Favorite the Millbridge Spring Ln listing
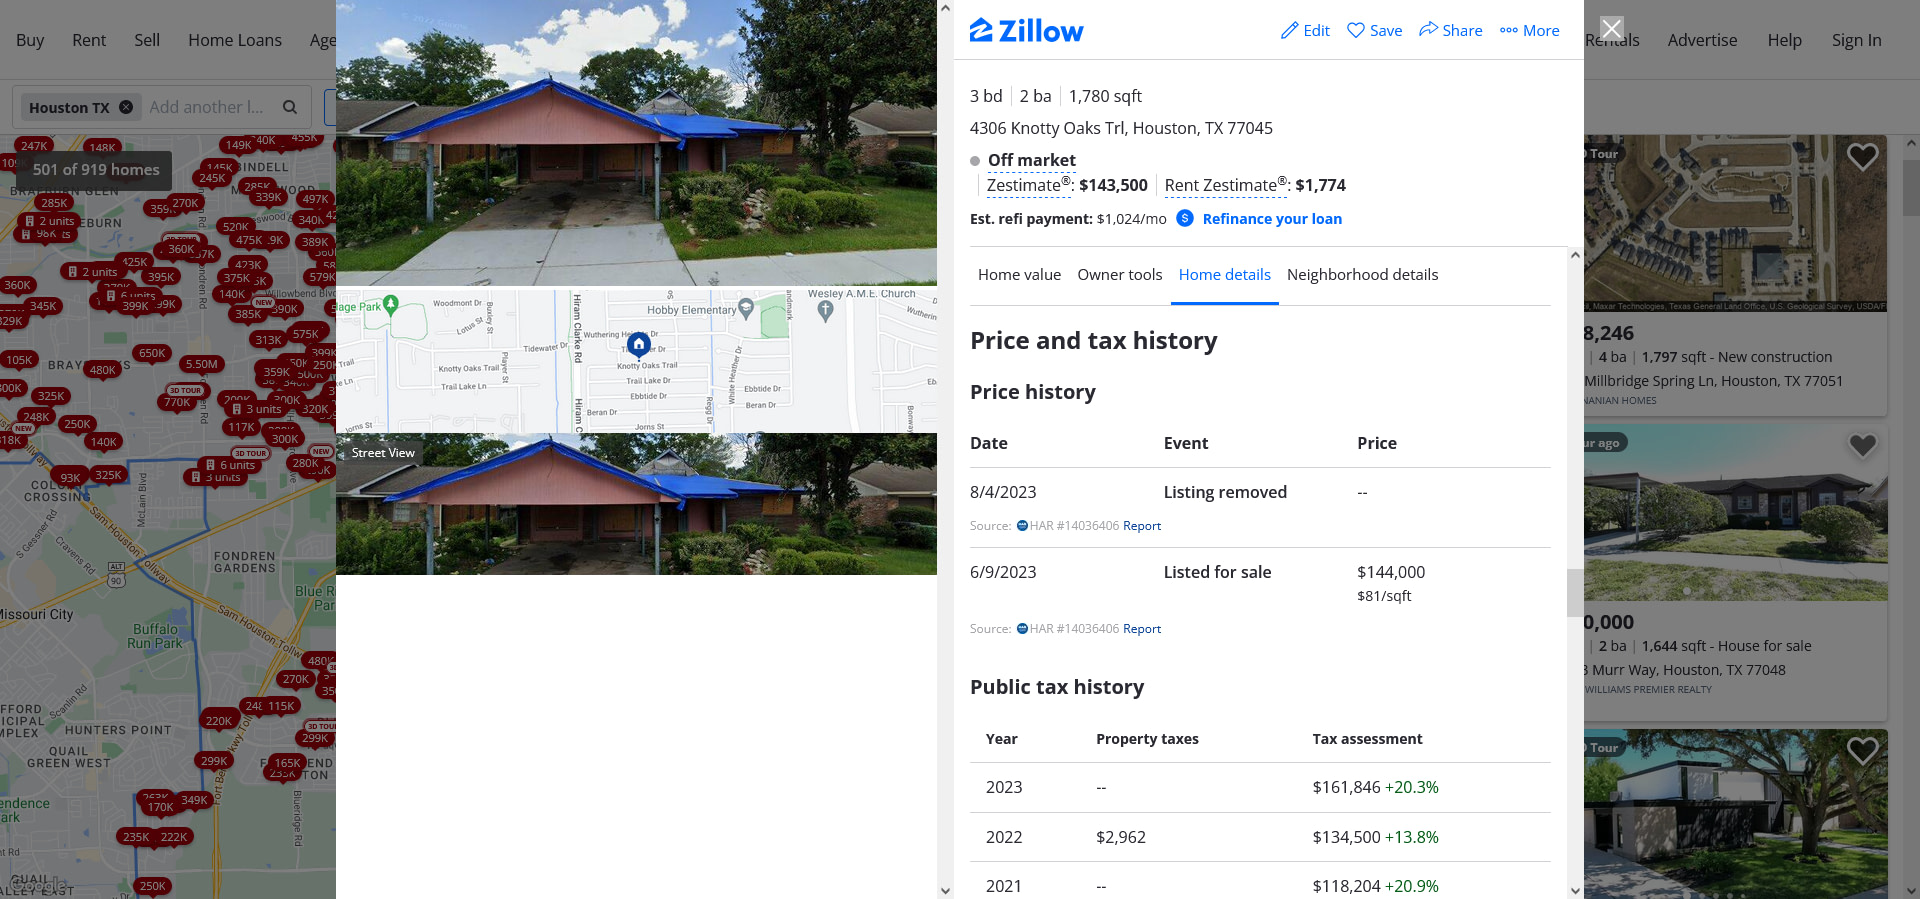The height and width of the screenshot is (899, 1920). coord(1862,157)
